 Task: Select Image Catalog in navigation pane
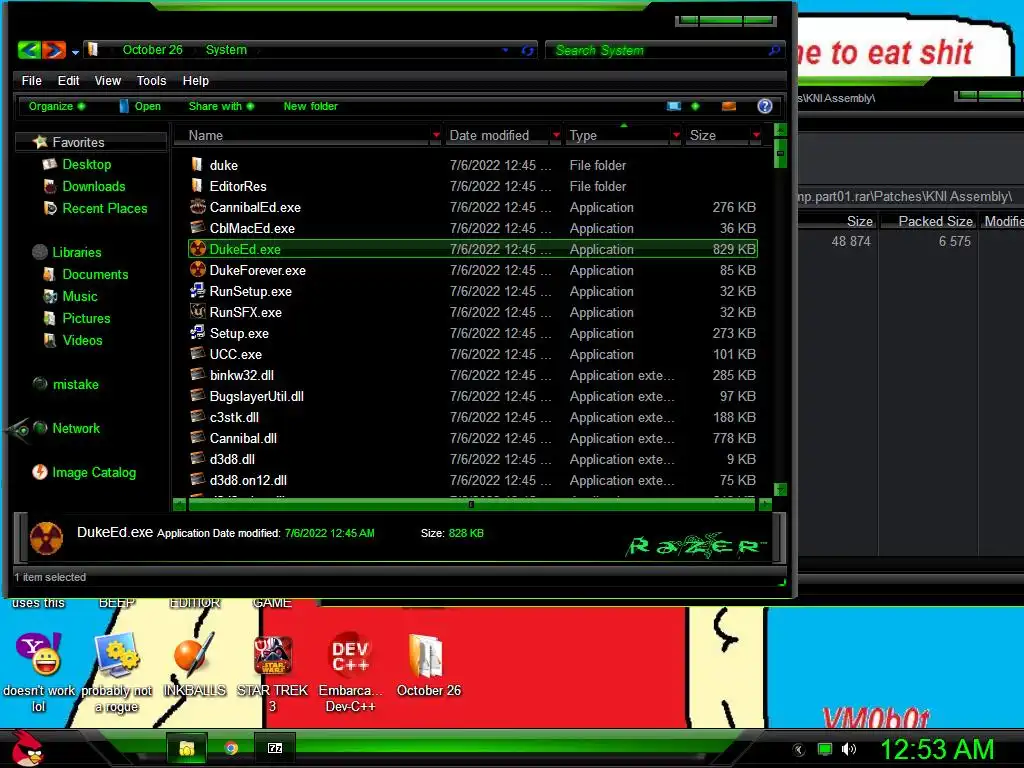pos(93,472)
